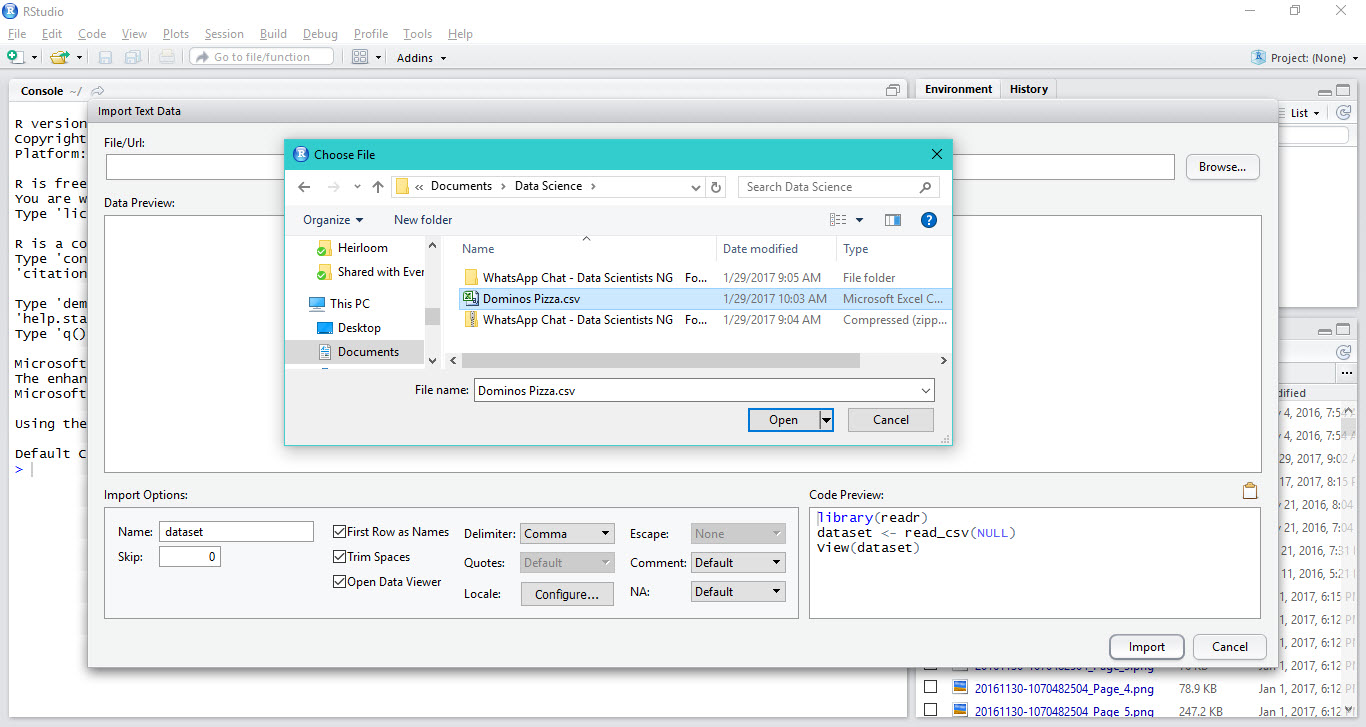Image resolution: width=1366 pixels, height=727 pixels.
Task: Sort files by the Date modified column
Action: (760, 249)
